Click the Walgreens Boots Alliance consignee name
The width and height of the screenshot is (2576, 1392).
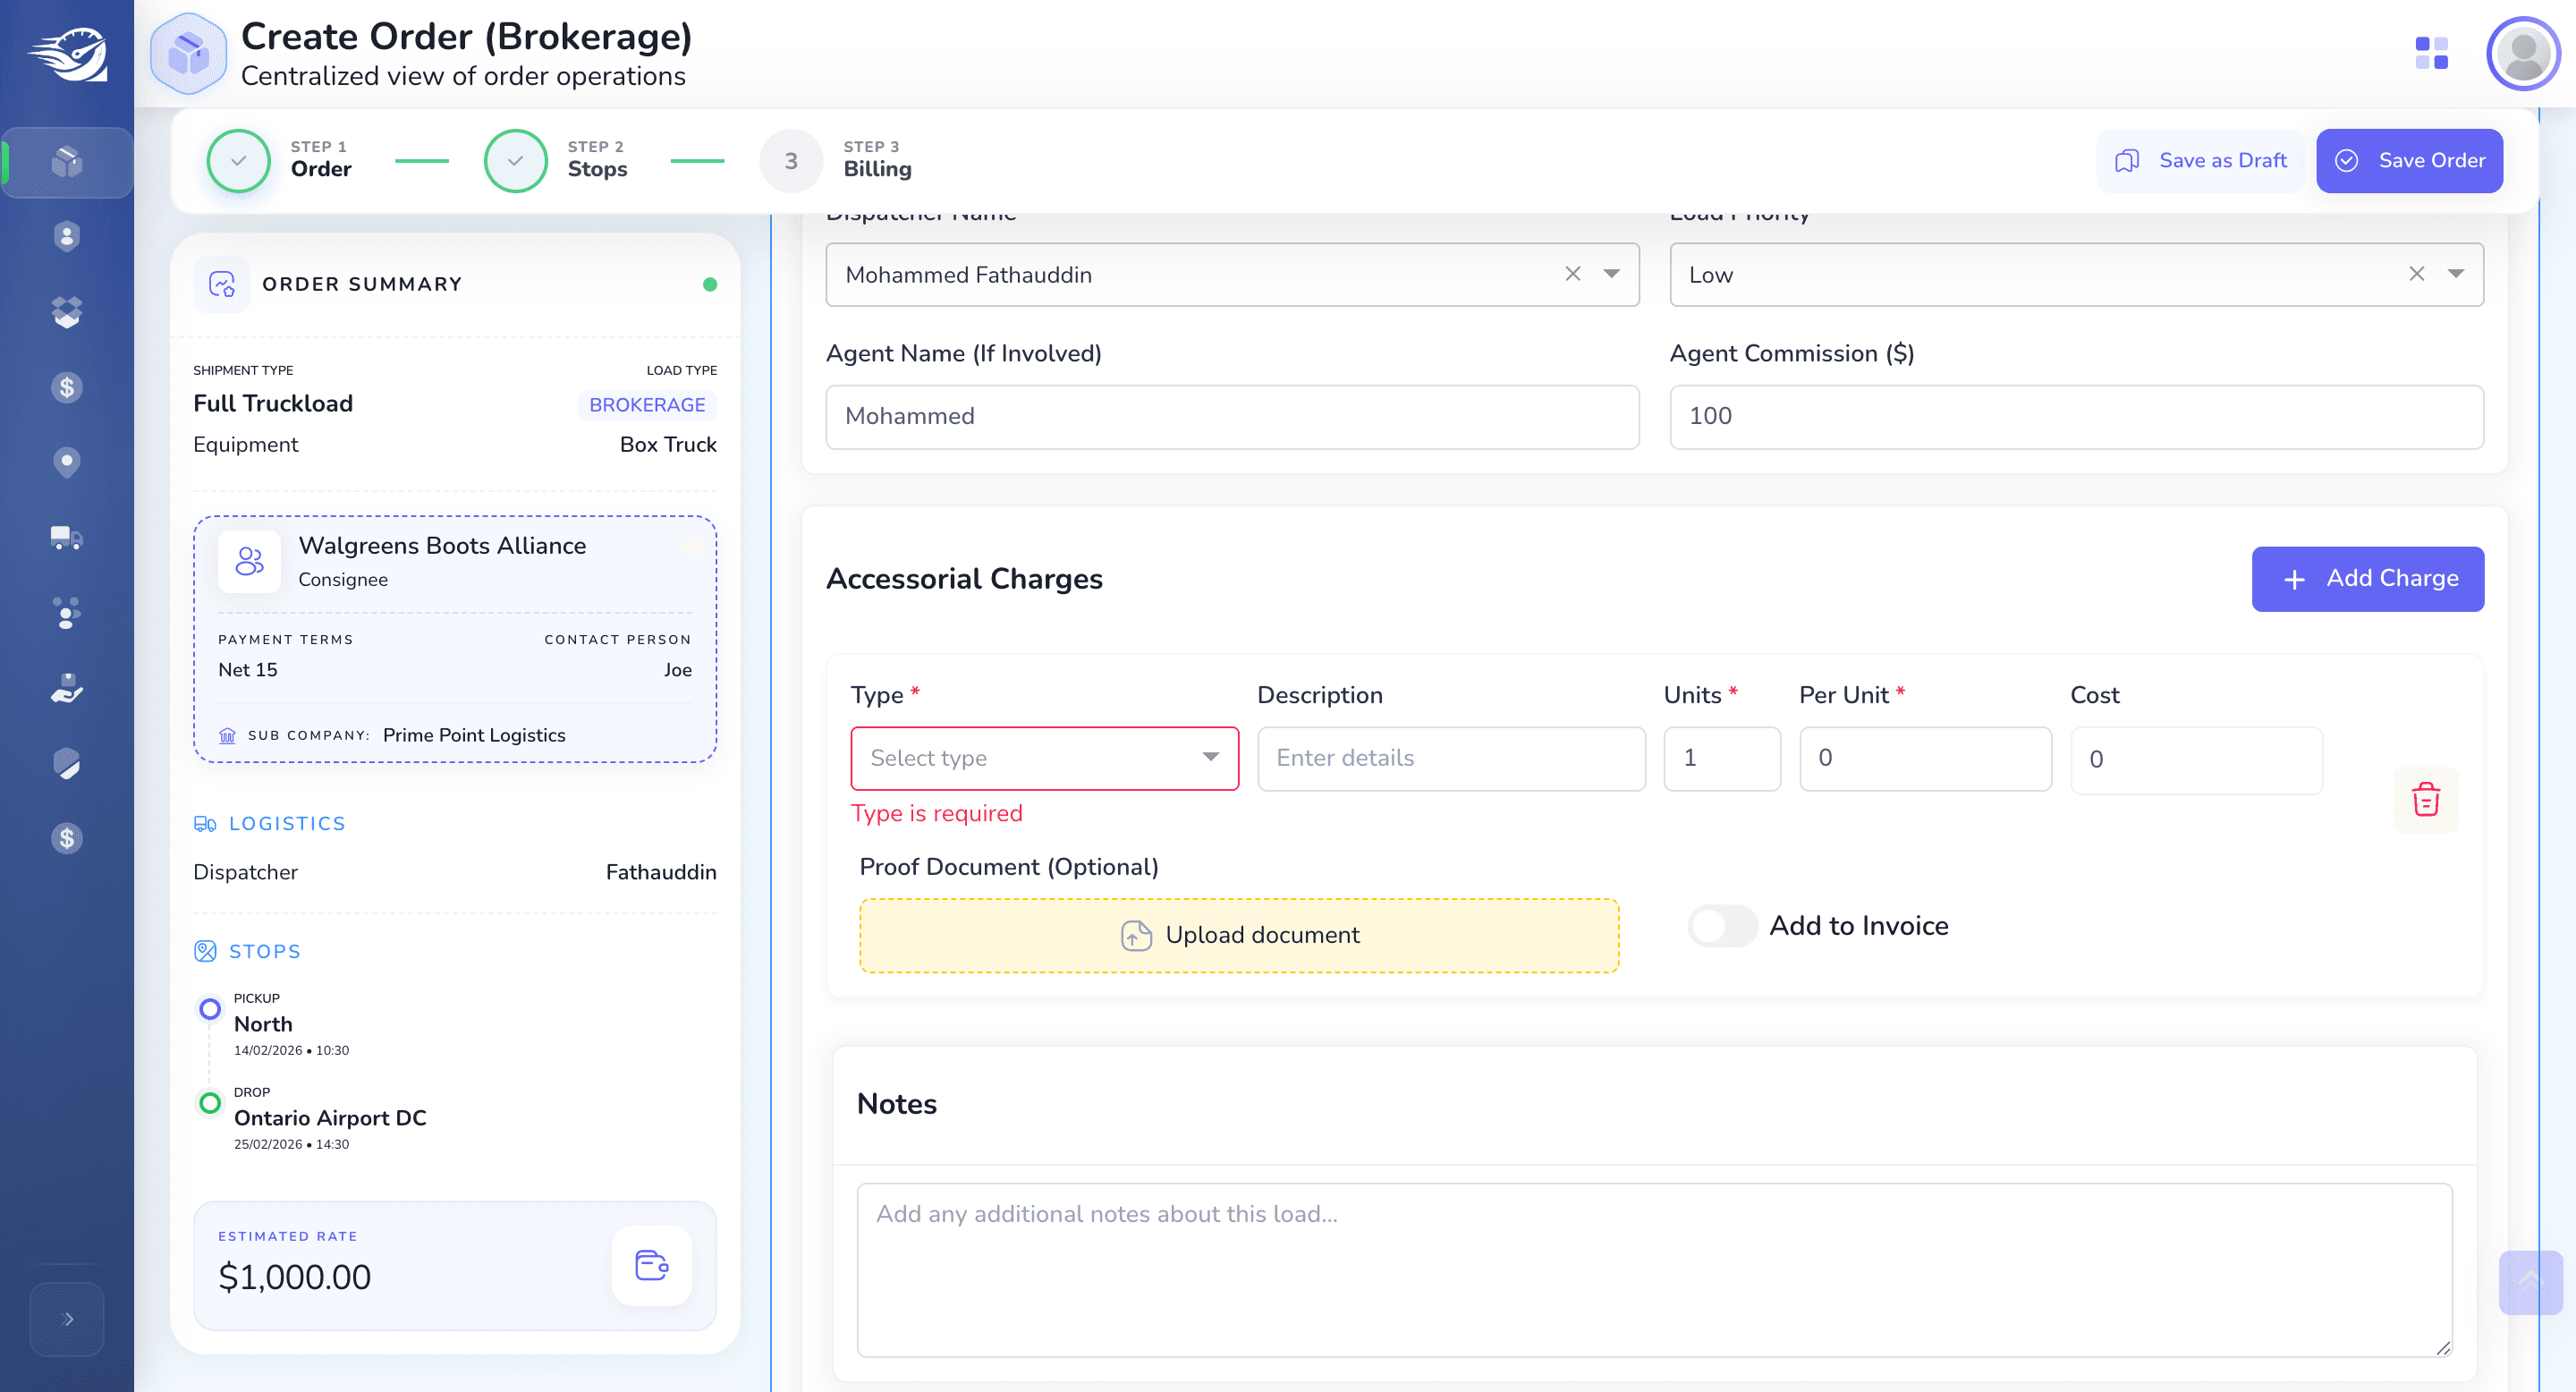click(442, 545)
